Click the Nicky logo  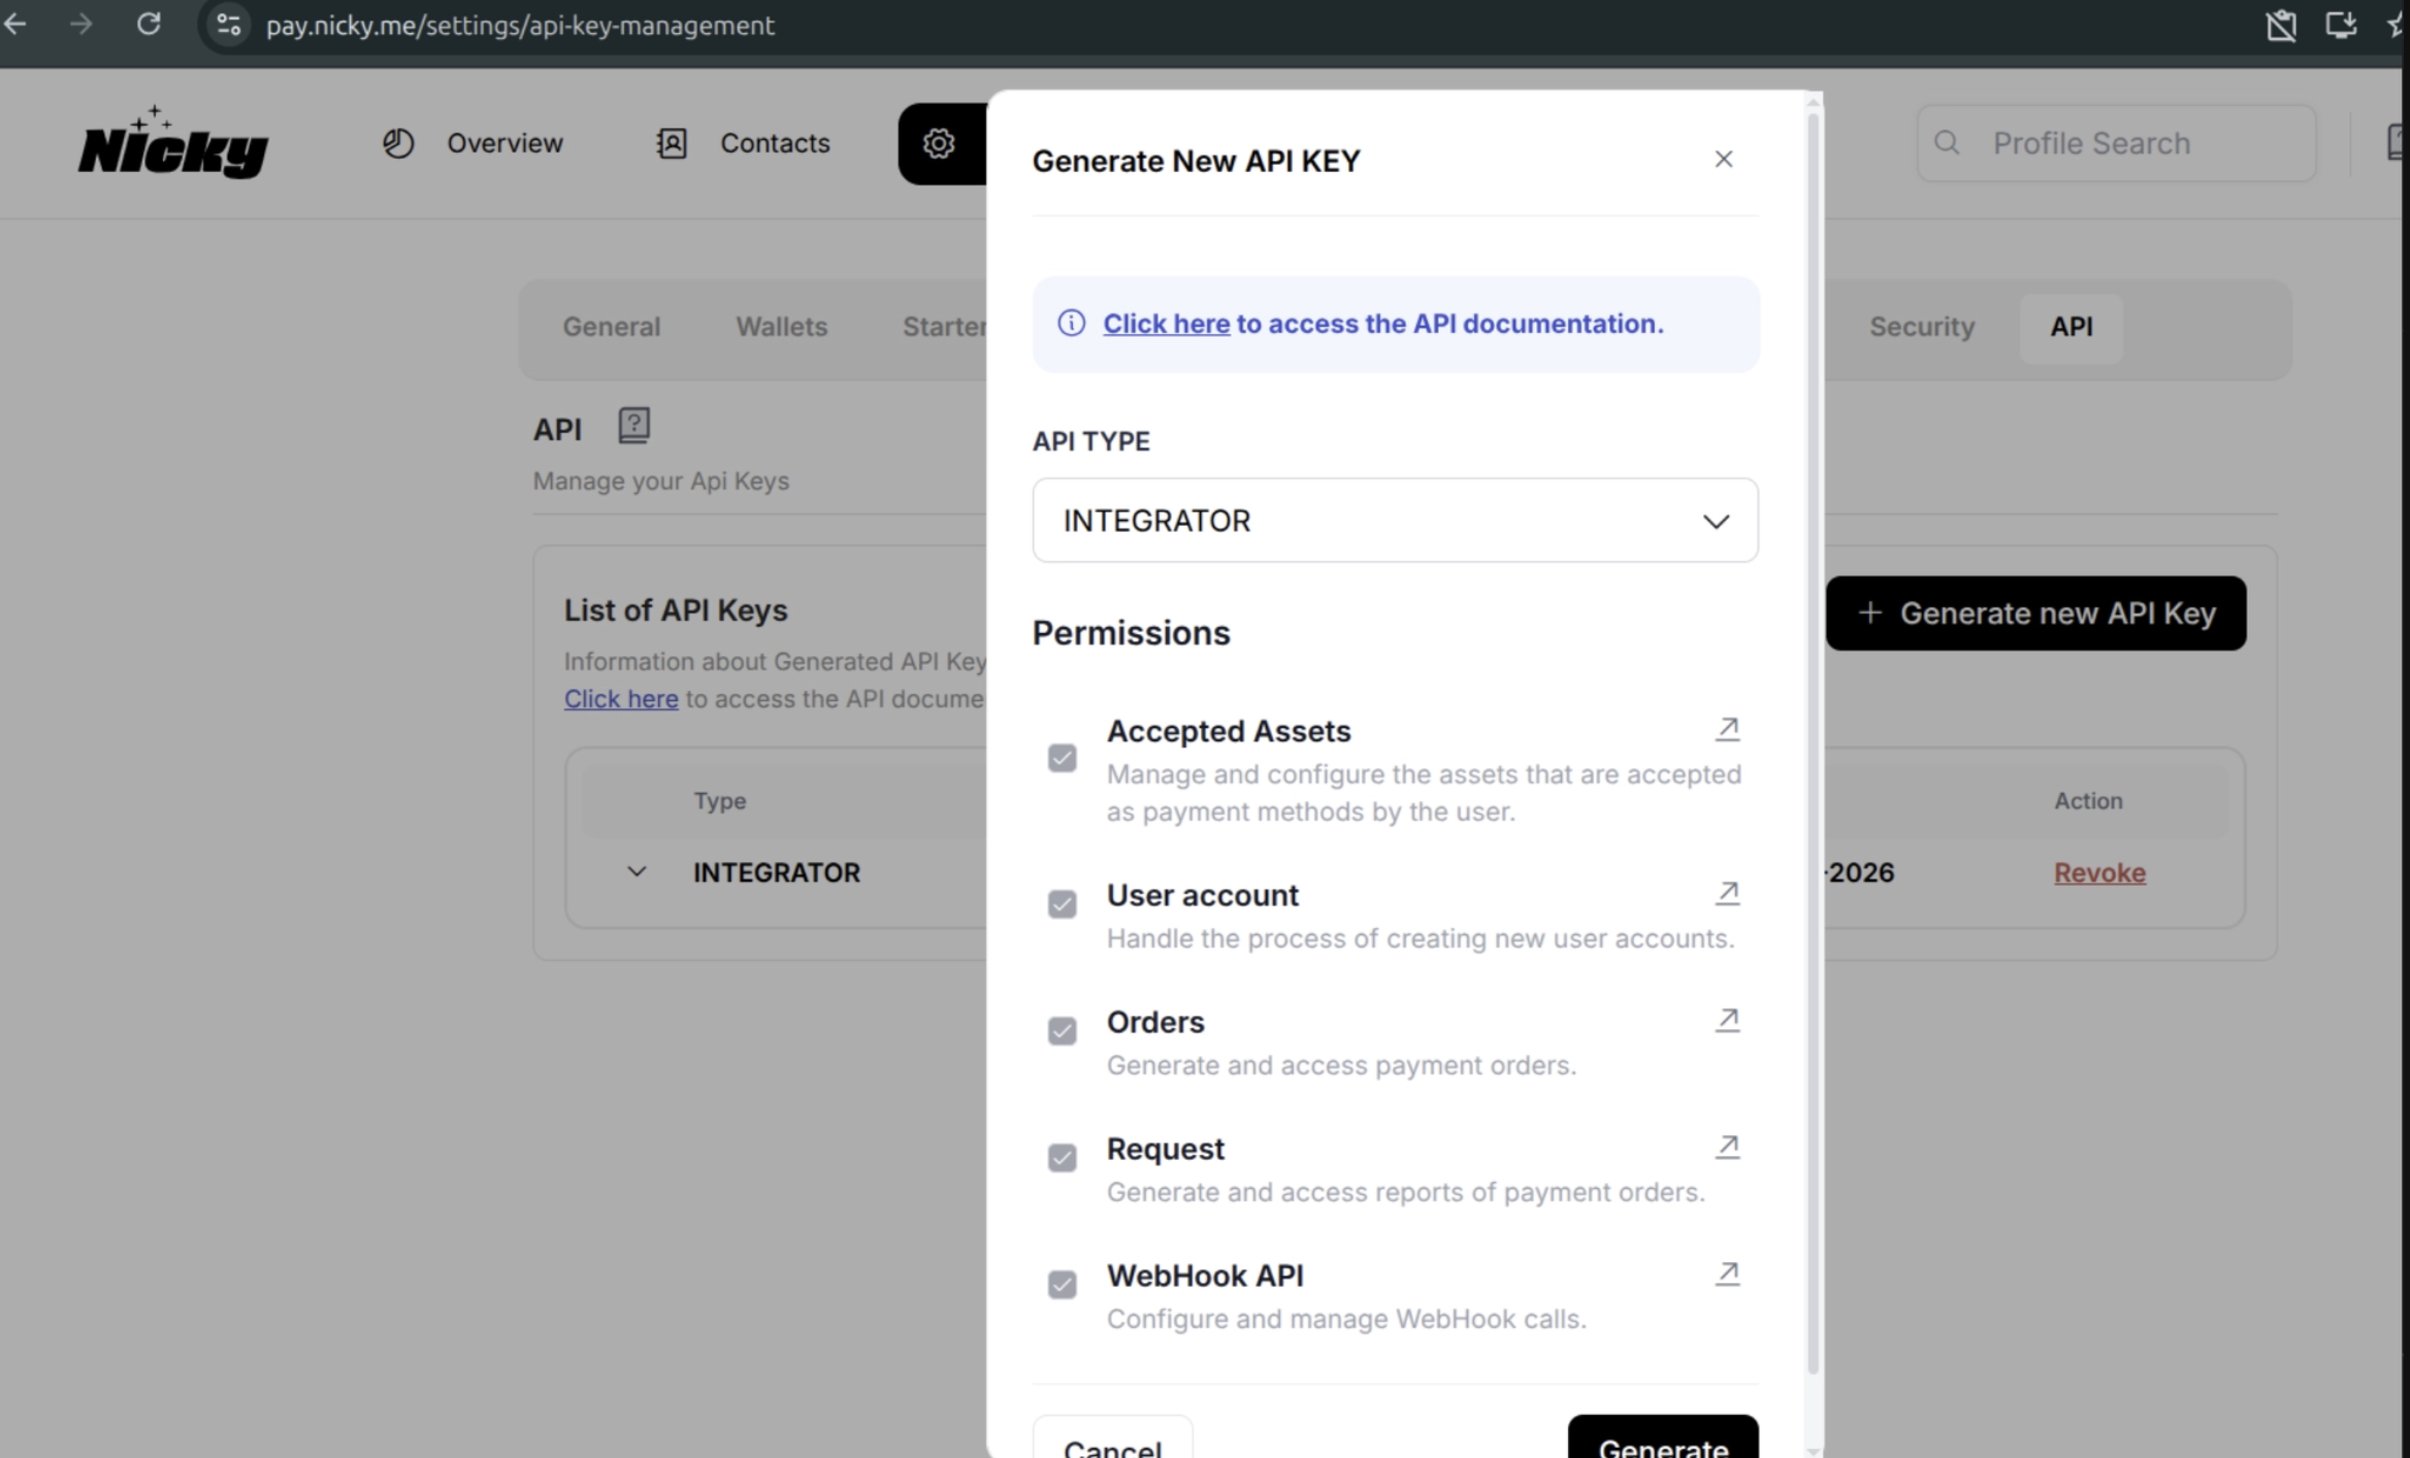coord(174,143)
